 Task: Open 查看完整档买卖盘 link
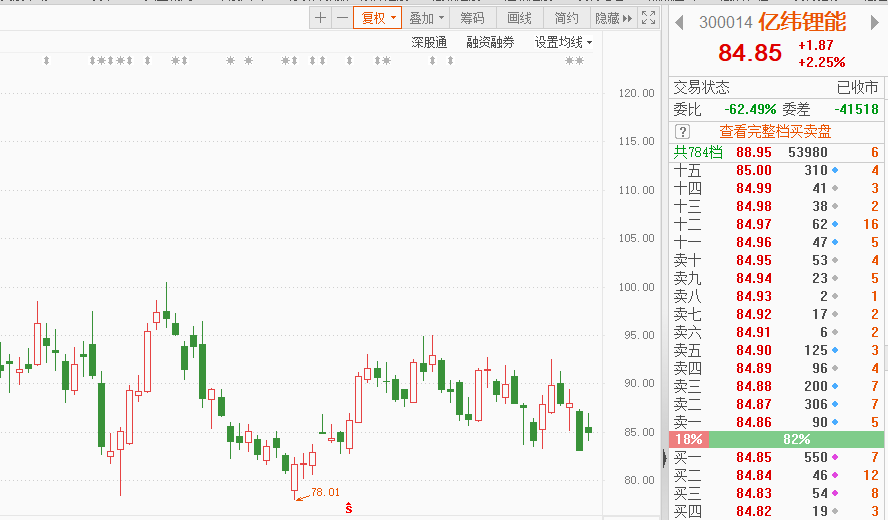point(775,132)
